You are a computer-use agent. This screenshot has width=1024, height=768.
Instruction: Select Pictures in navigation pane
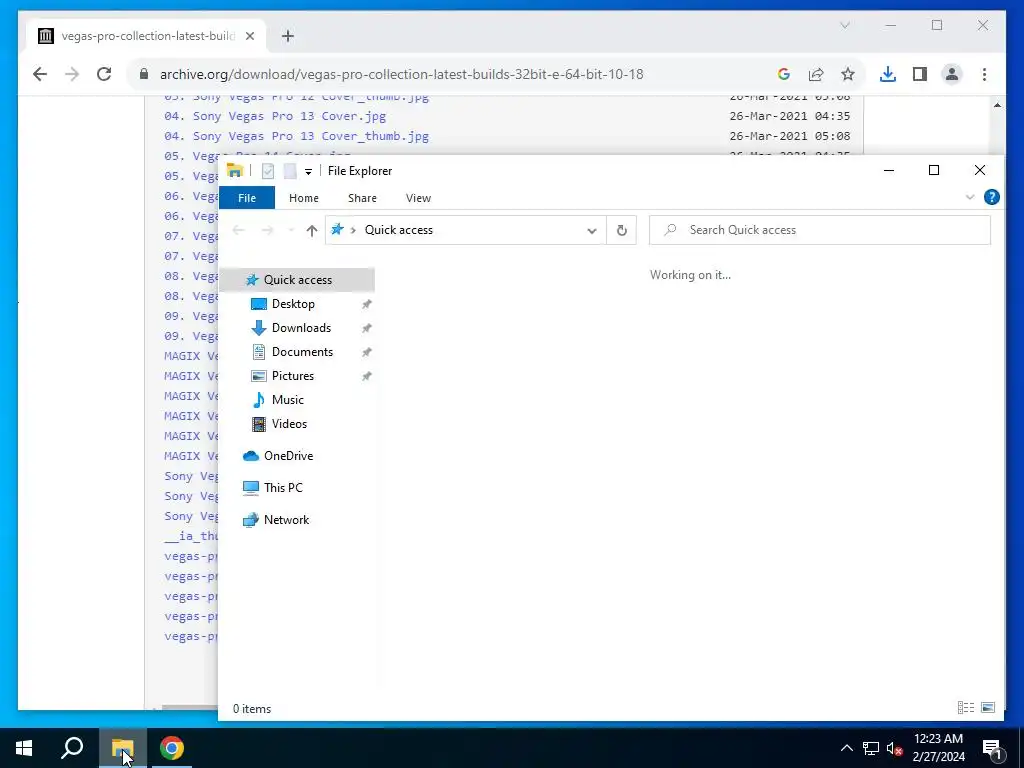[x=292, y=376]
